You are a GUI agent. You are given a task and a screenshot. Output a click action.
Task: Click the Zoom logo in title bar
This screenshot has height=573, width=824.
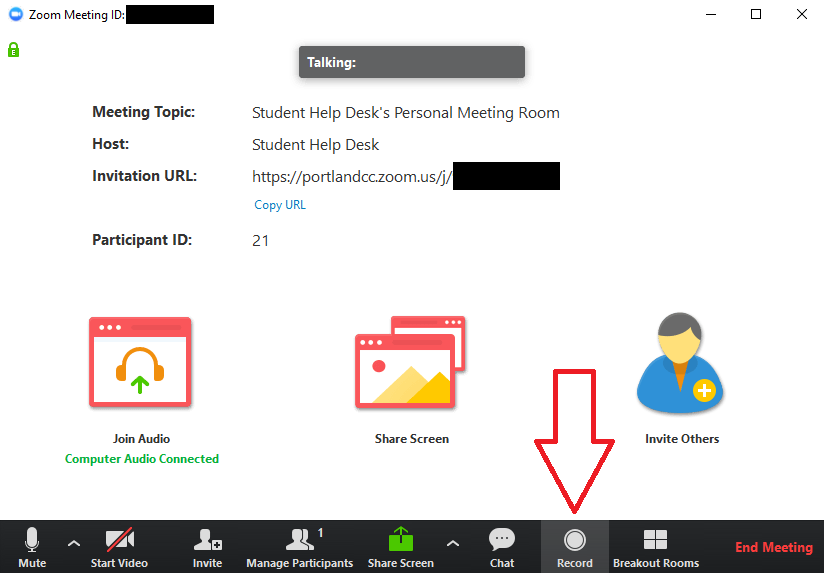16,14
